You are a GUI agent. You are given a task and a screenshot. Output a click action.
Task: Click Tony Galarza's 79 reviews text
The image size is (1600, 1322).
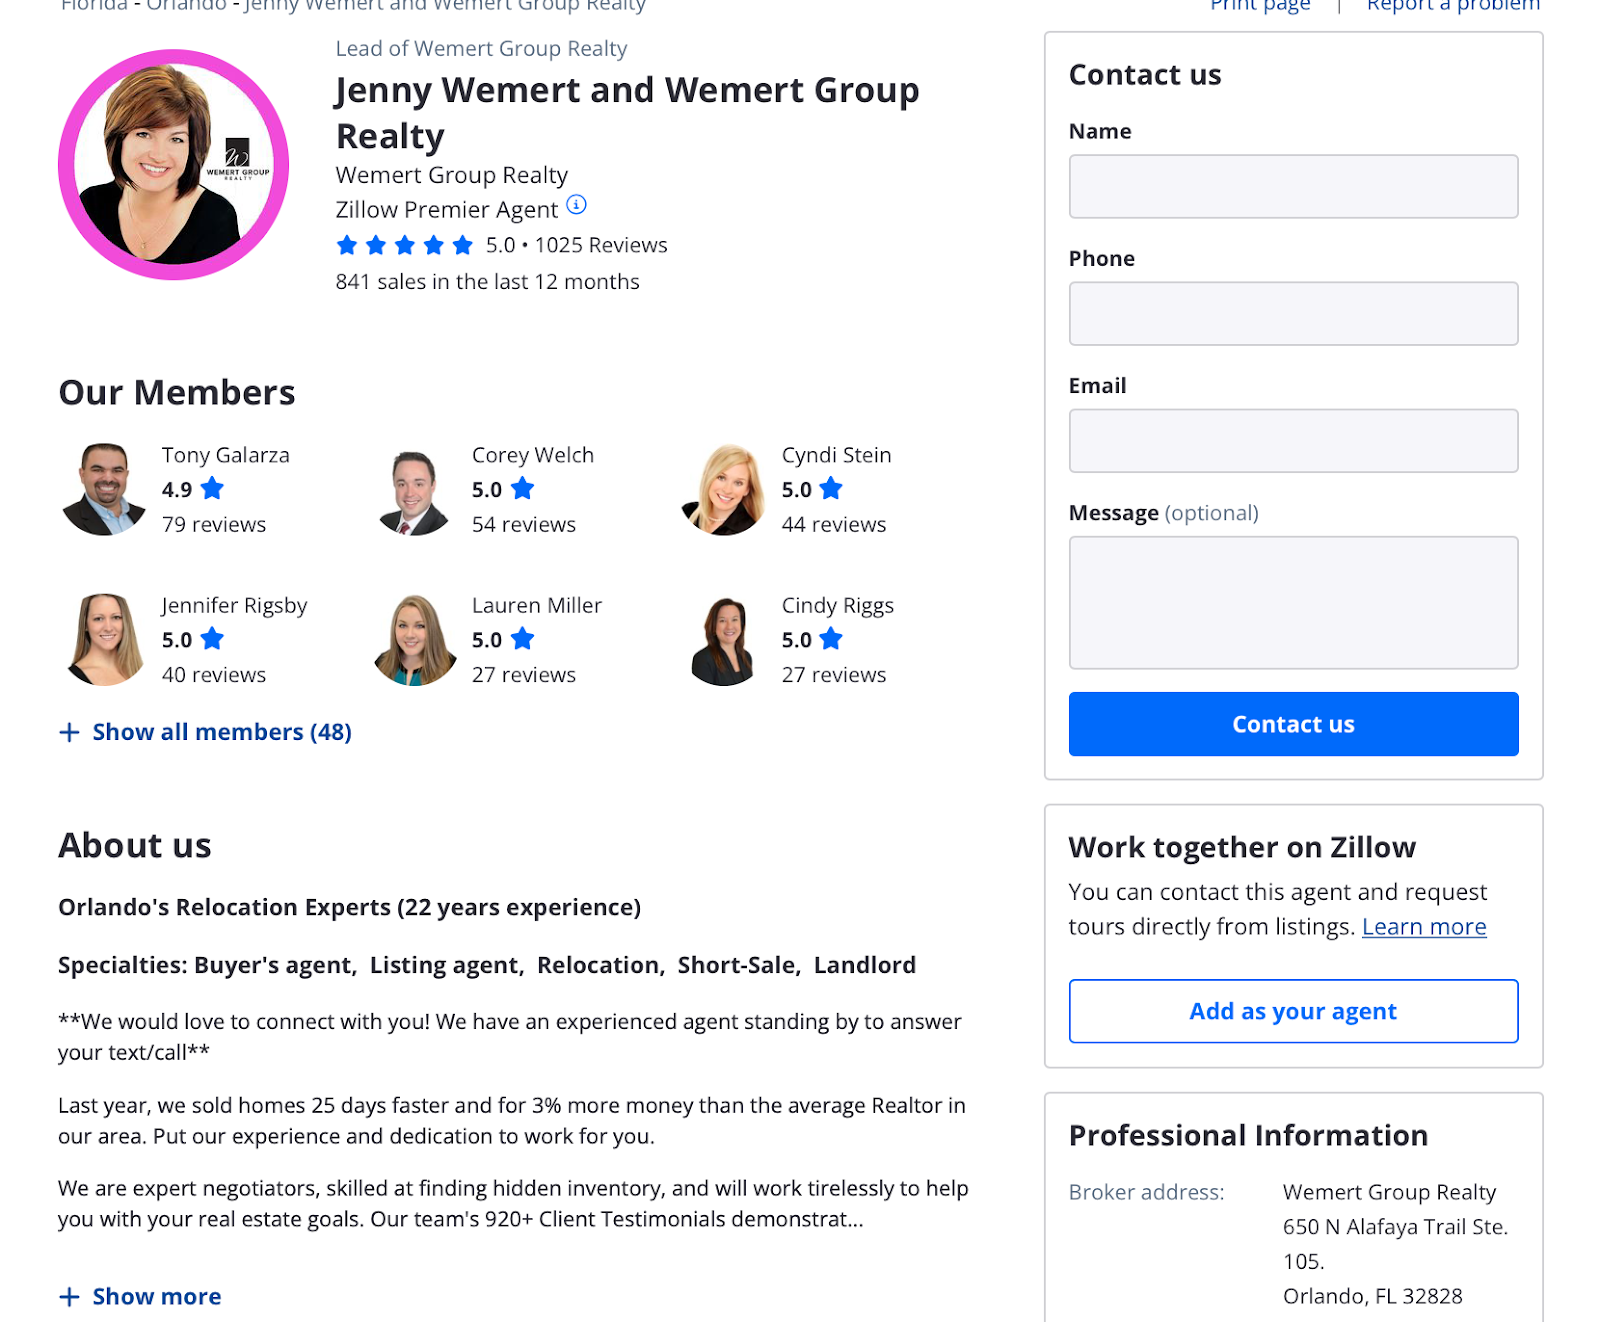(x=214, y=524)
